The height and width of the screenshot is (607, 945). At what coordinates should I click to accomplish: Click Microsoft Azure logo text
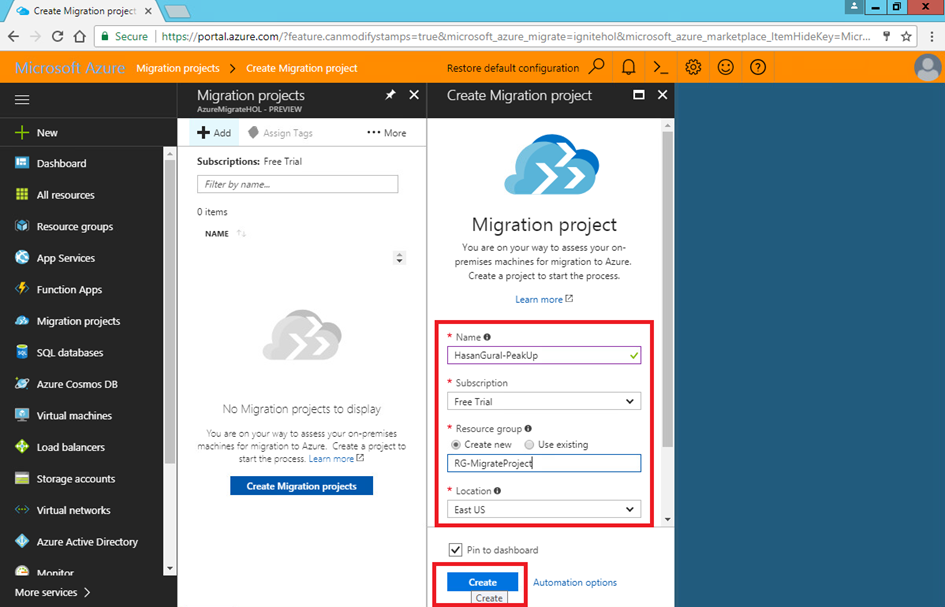click(x=70, y=68)
